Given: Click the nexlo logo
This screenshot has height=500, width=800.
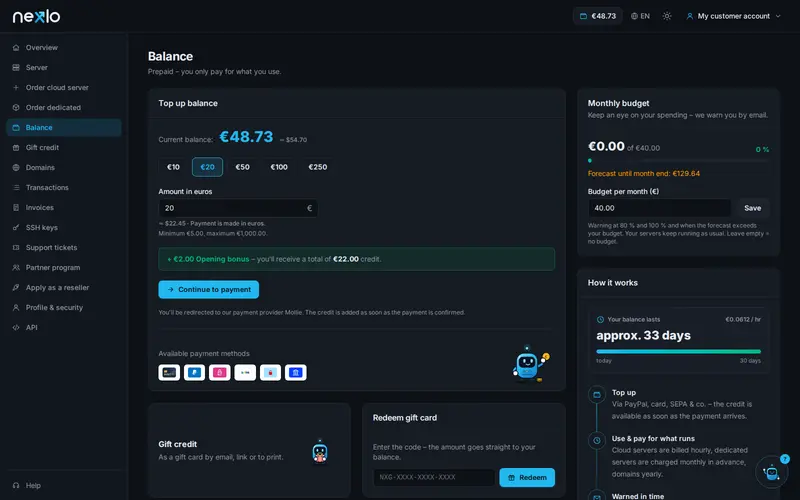Looking at the screenshot, I should coord(36,16).
